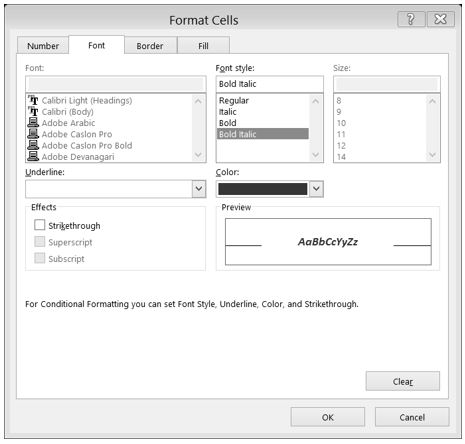The height and width of the screenshot is (444, 465).
Task: Select Adobe Arabic font
Action: 68,123
